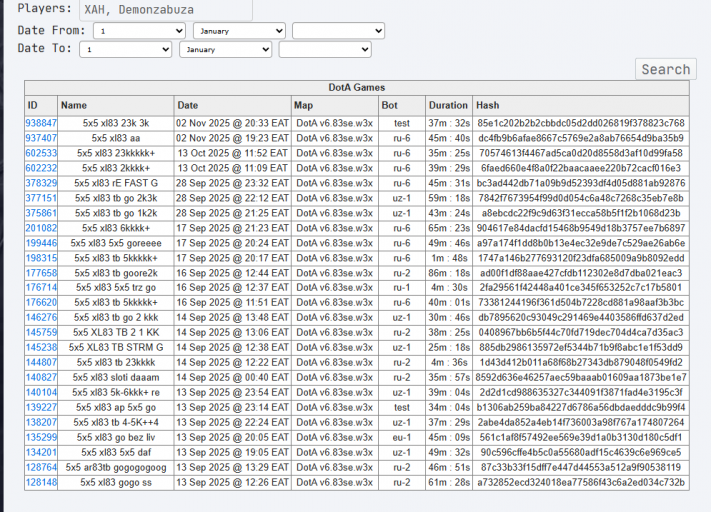Viewport: 711px width, 512px height.
Task: Select game name '5x5 ar83tb gogogogoog'
Action: point(116,467)
